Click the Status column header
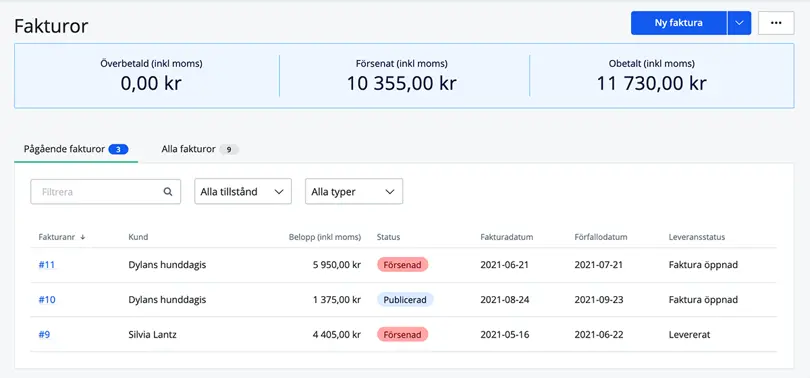 pyautogui.click(x=388, y=237)
